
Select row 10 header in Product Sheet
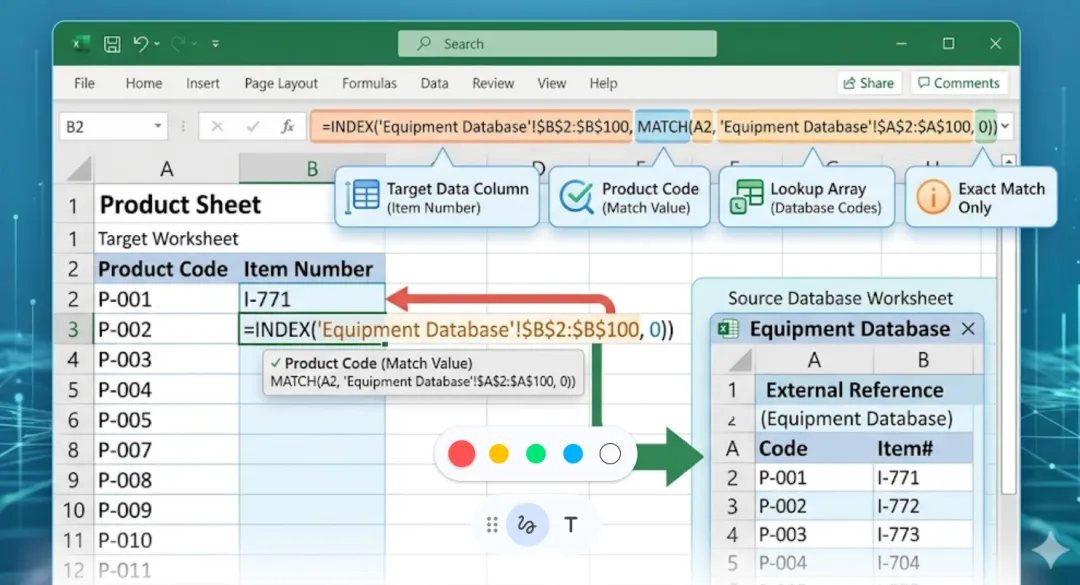pyautogui.click(x=74, y=510)
